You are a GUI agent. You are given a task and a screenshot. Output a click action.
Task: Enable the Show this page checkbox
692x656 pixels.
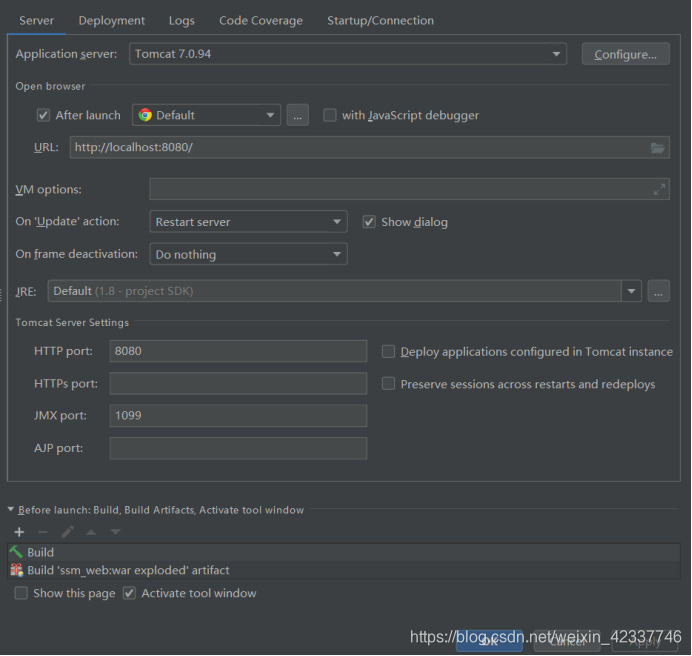[21, 593]
